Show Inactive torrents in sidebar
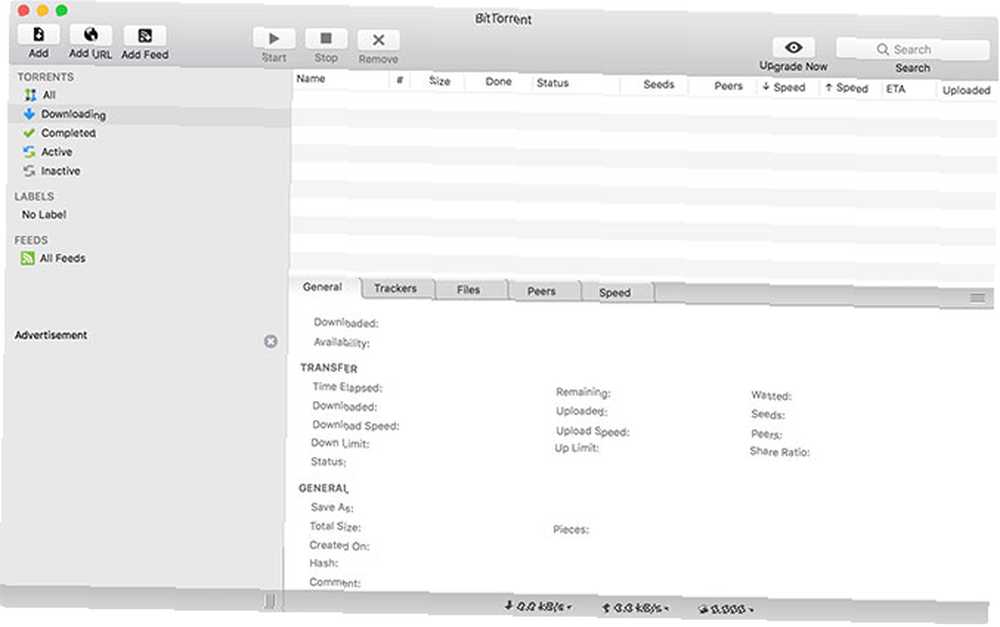 pos(61,171)
